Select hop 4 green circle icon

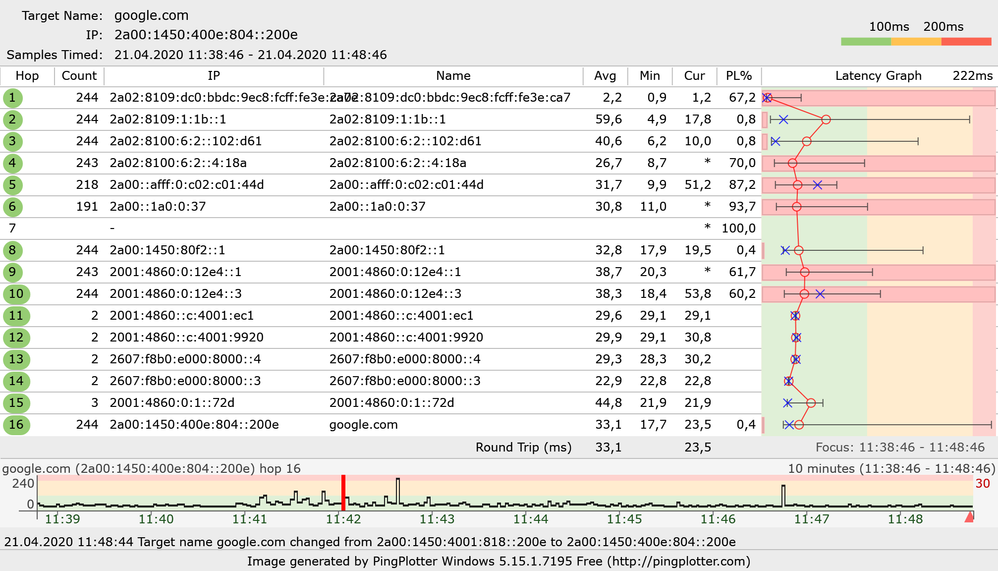pos(12,163)
